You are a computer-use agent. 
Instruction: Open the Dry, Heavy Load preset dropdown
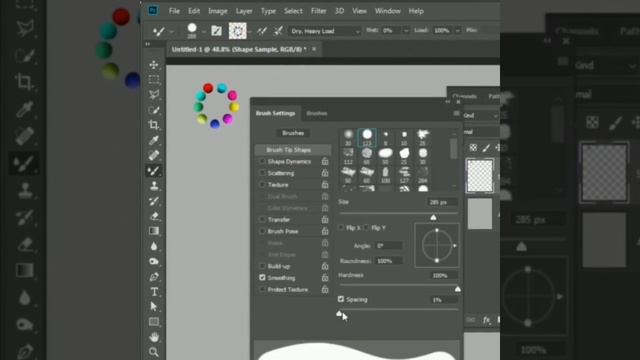(325, 31)
